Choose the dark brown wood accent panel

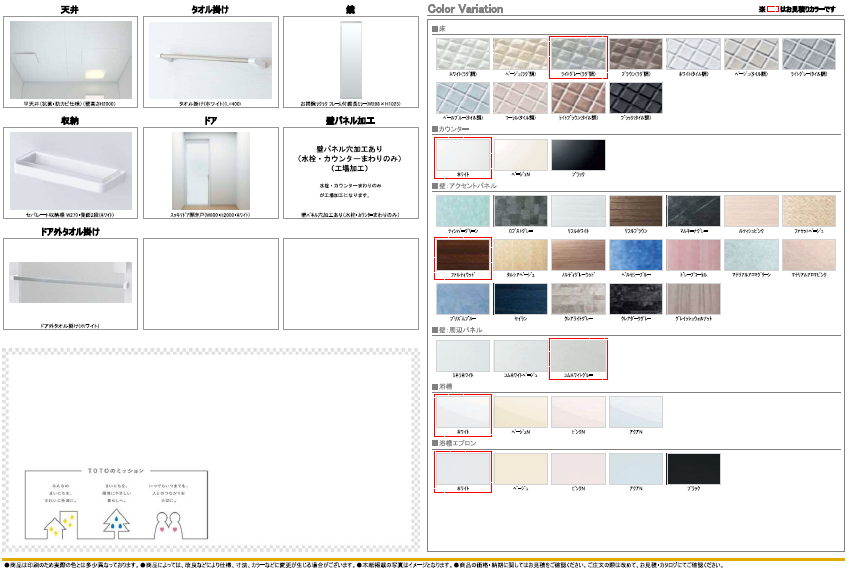pyautogui.click(x=462, y=256)
